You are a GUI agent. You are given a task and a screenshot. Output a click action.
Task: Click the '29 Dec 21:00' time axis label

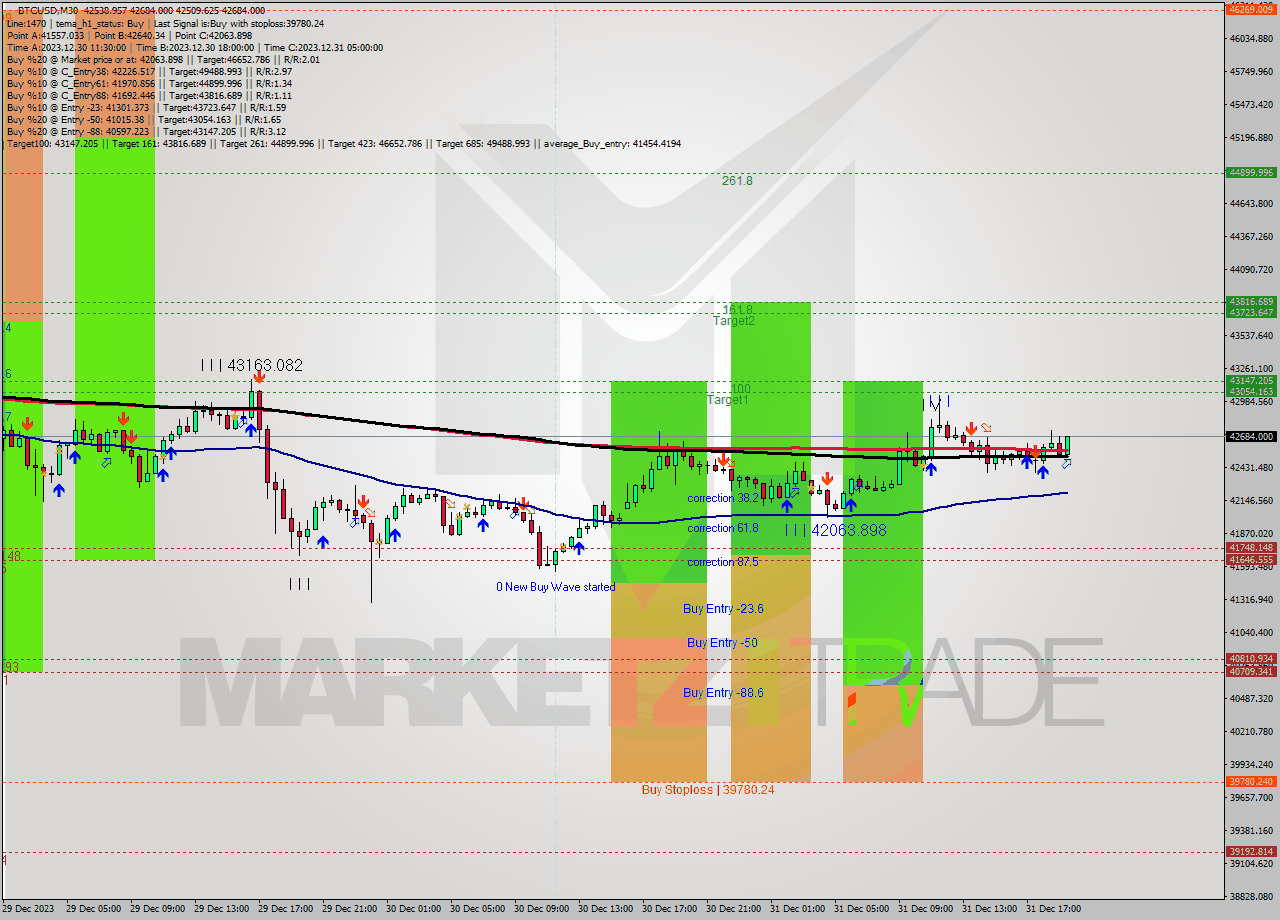pos(350,909)
